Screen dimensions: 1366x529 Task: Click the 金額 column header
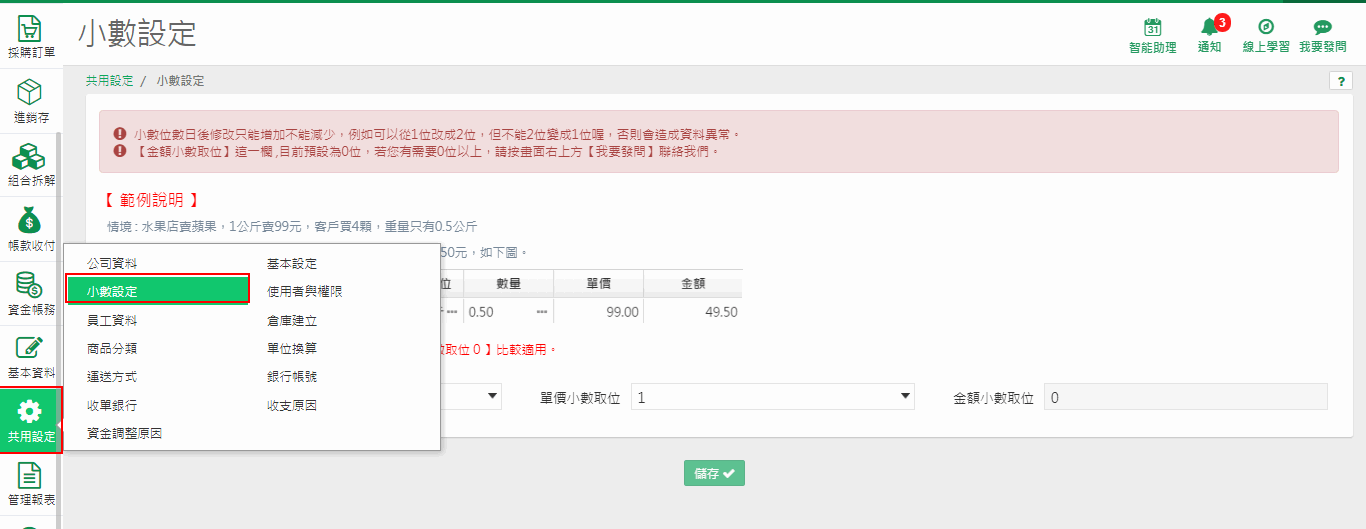(x=695, y=284)
